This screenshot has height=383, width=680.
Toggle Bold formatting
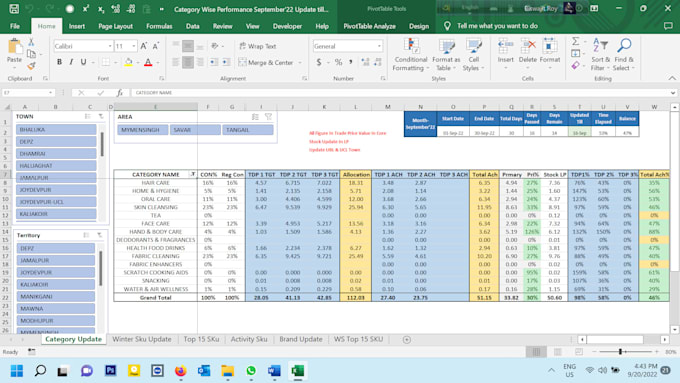[59, 62]
